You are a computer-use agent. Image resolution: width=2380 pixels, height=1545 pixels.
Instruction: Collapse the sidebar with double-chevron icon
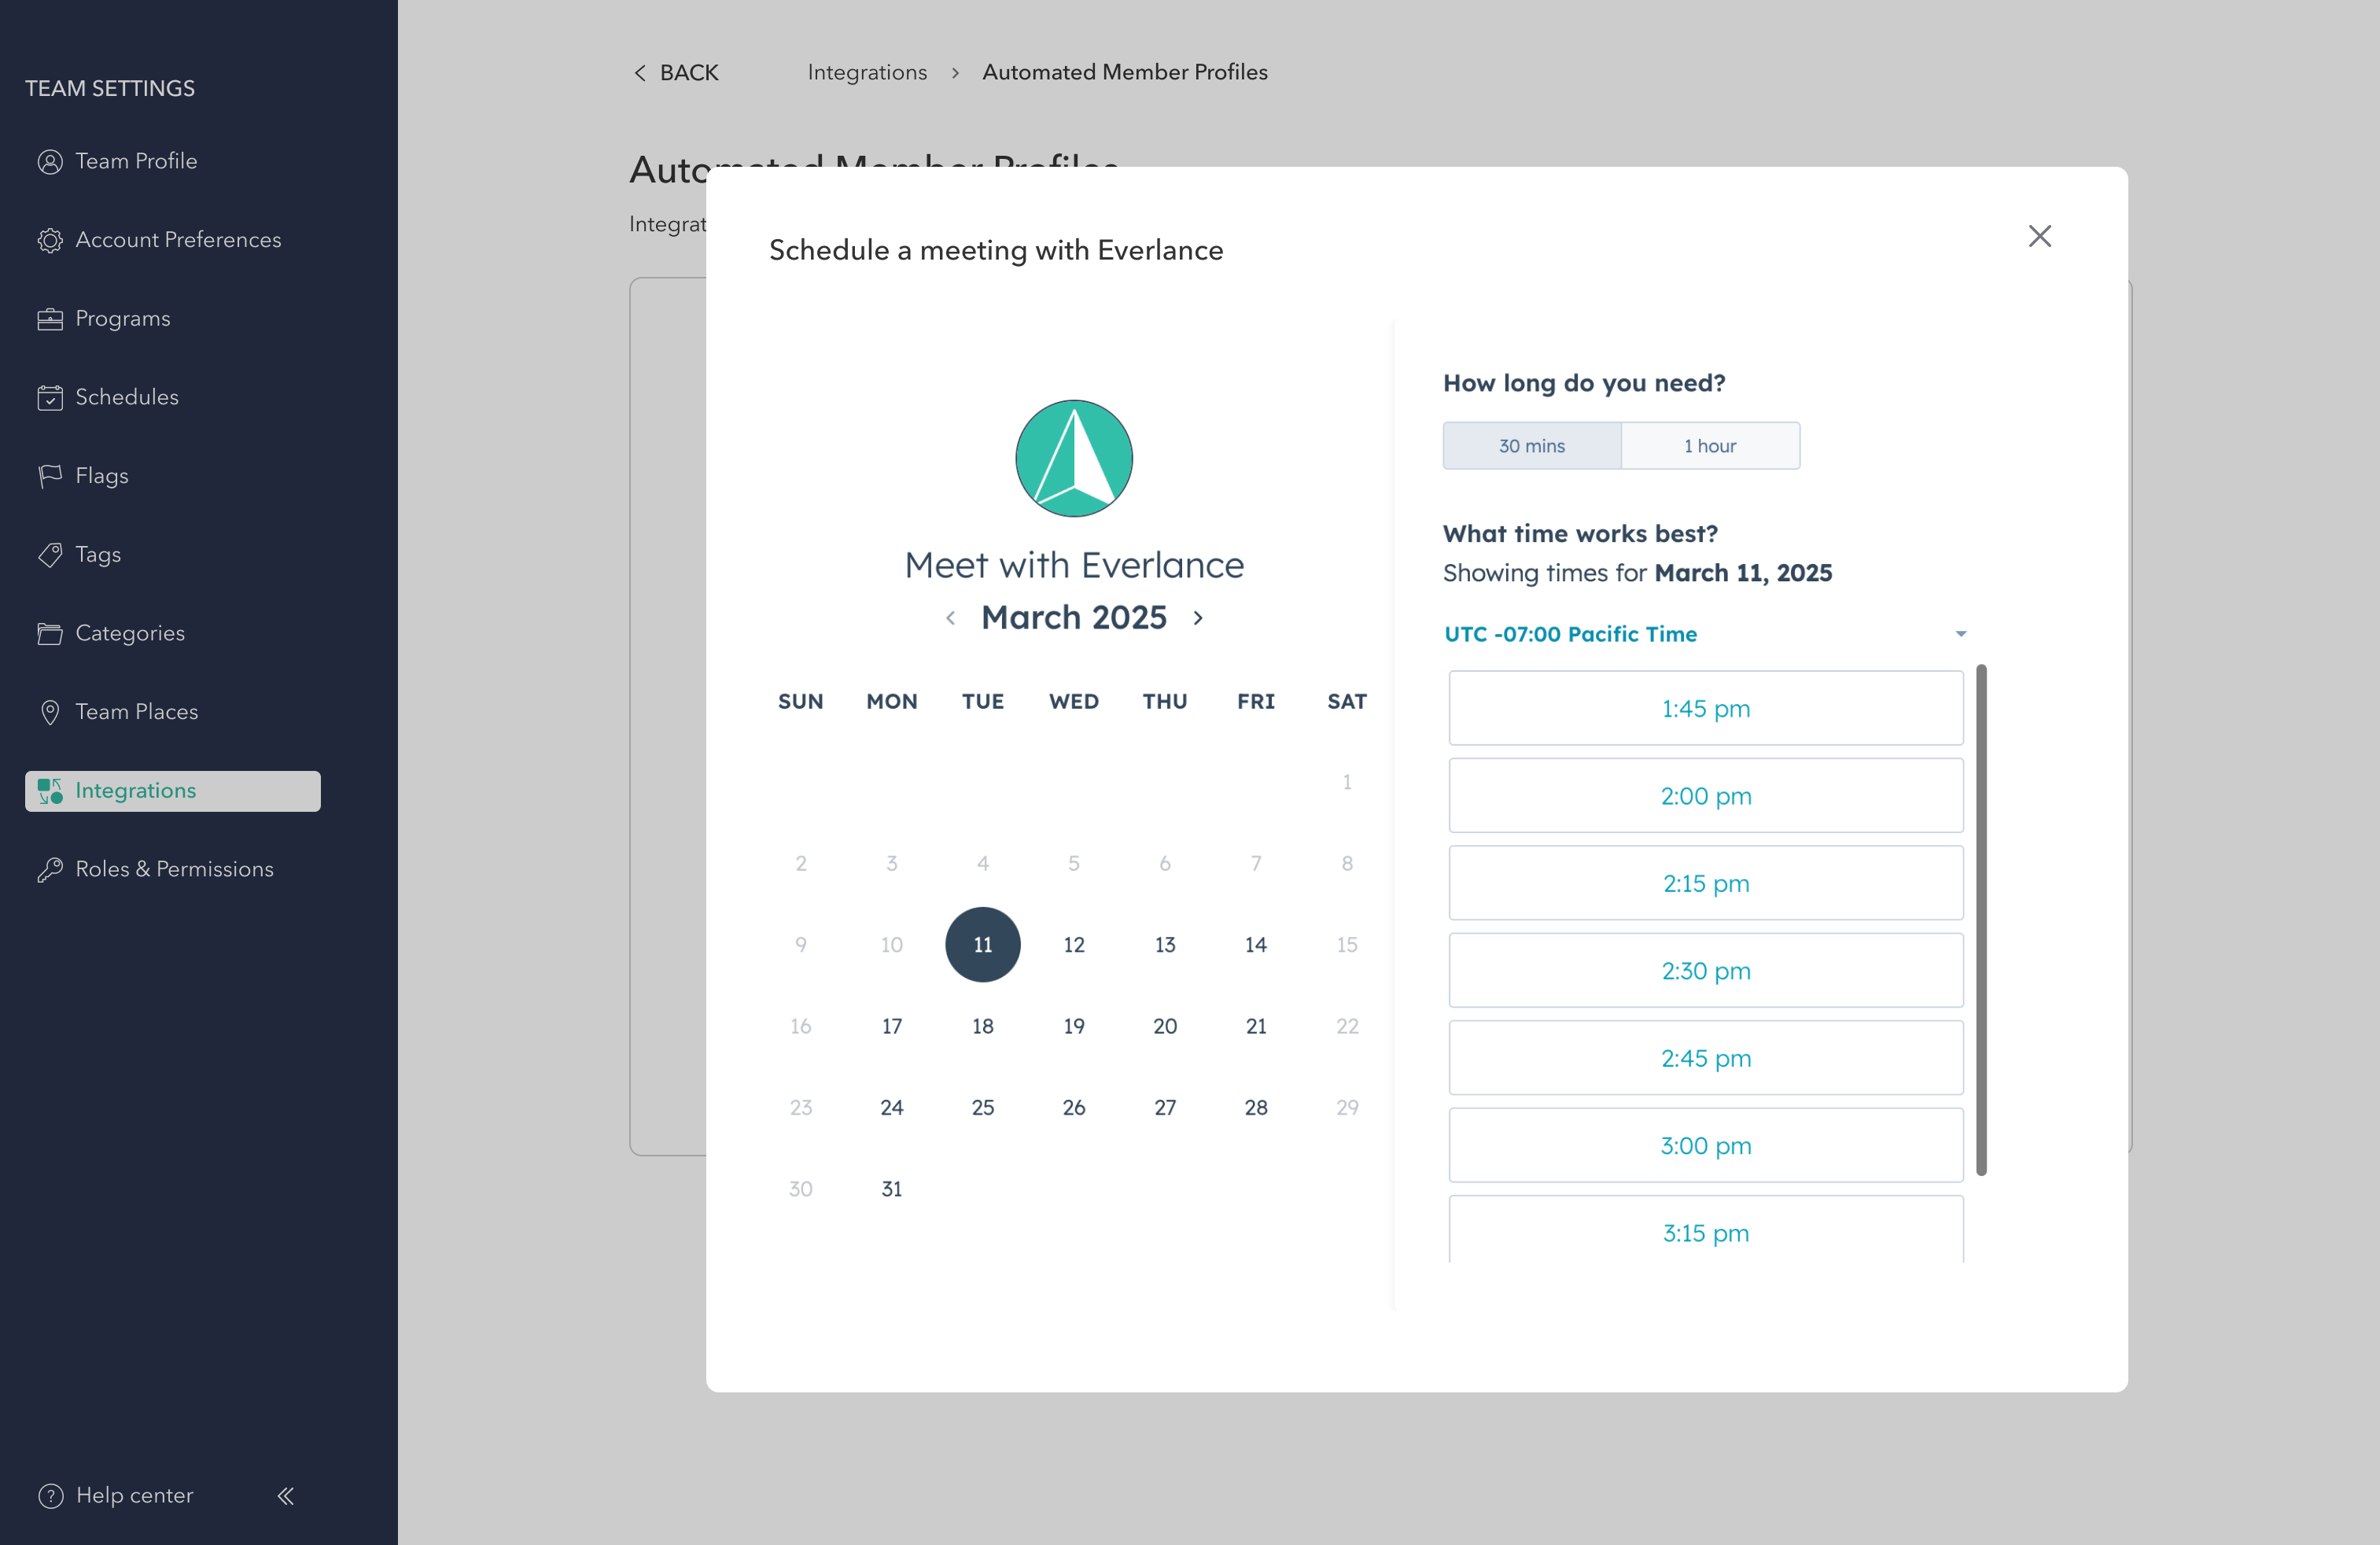point(286,1496)
